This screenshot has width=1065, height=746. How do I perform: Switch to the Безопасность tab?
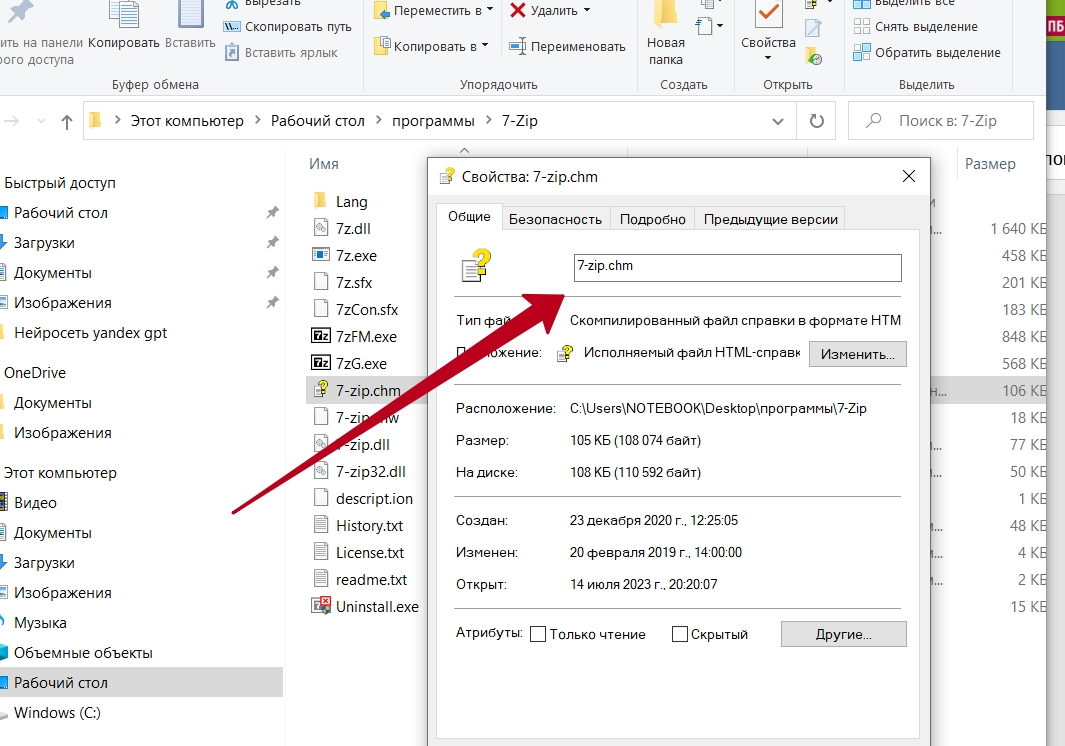tap(555, 219)
